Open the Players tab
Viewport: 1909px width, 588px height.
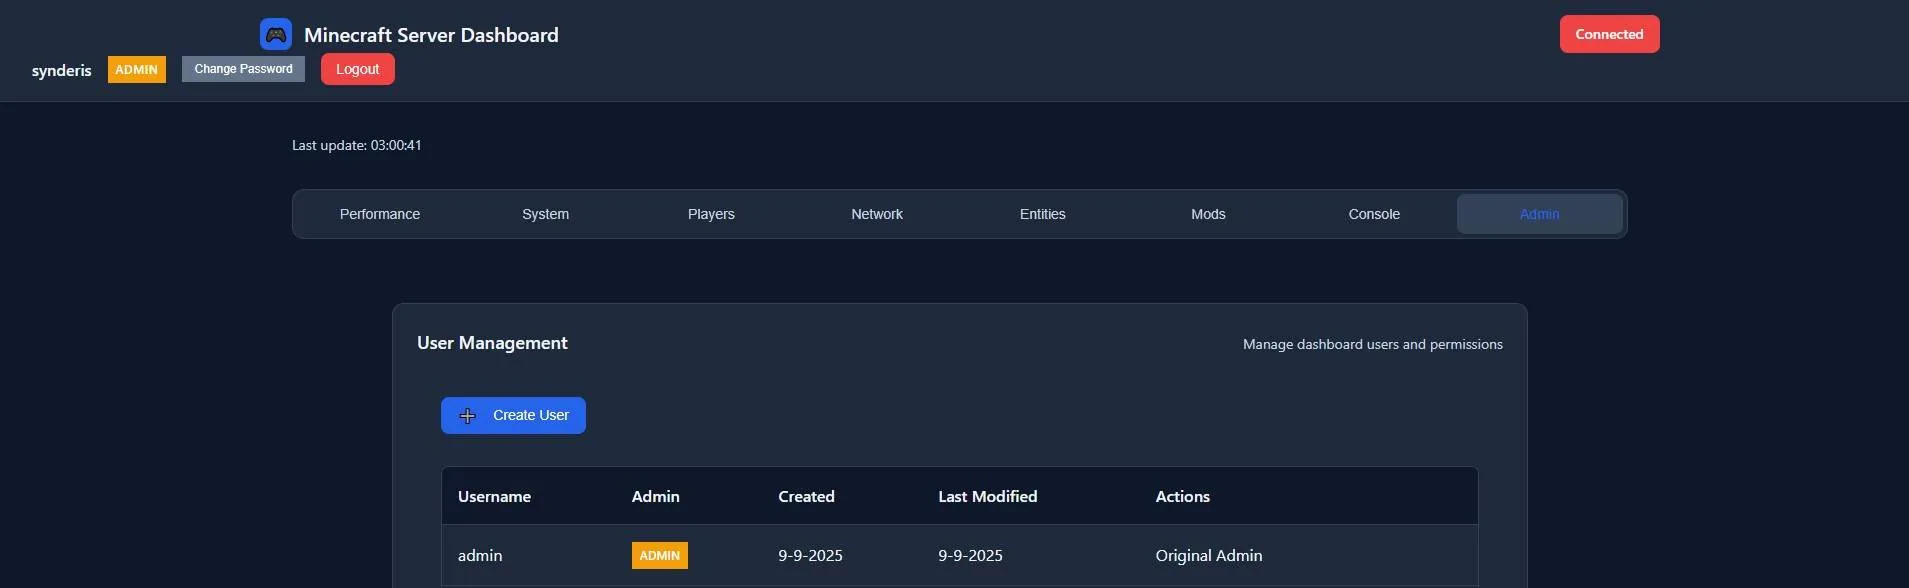point(711,214)
